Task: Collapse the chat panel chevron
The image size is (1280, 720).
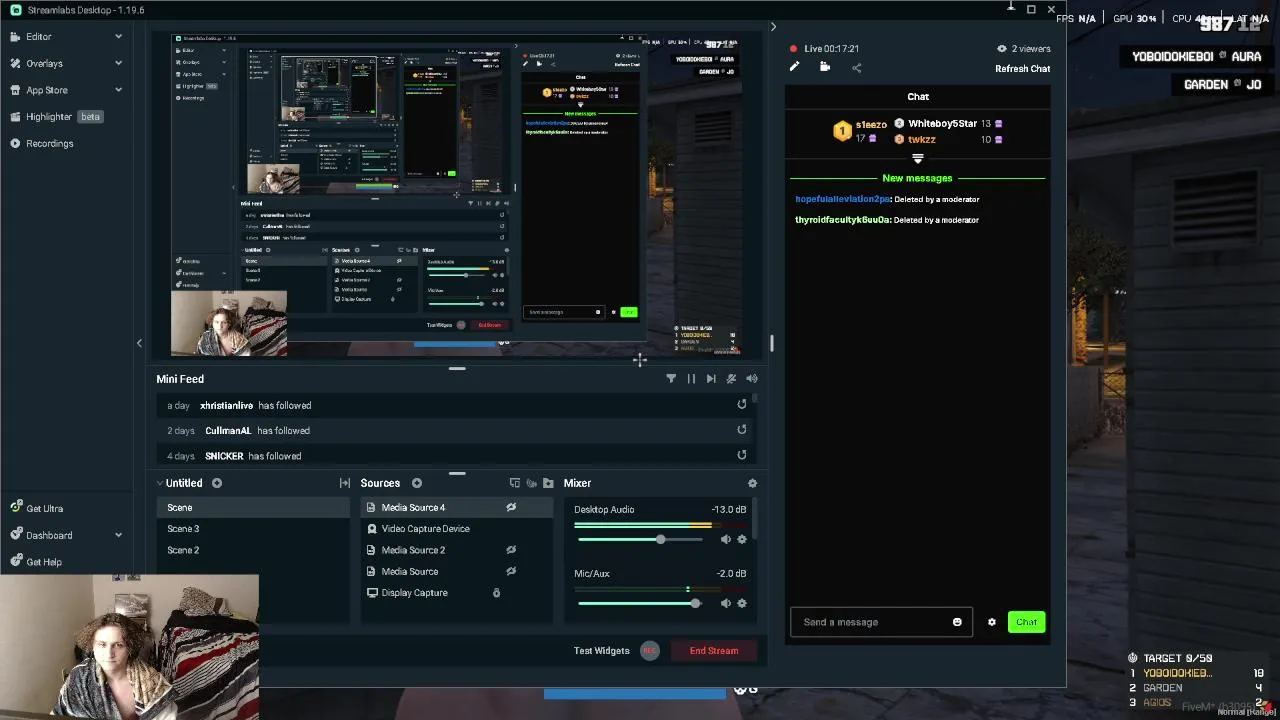Action: pos(773,27)
